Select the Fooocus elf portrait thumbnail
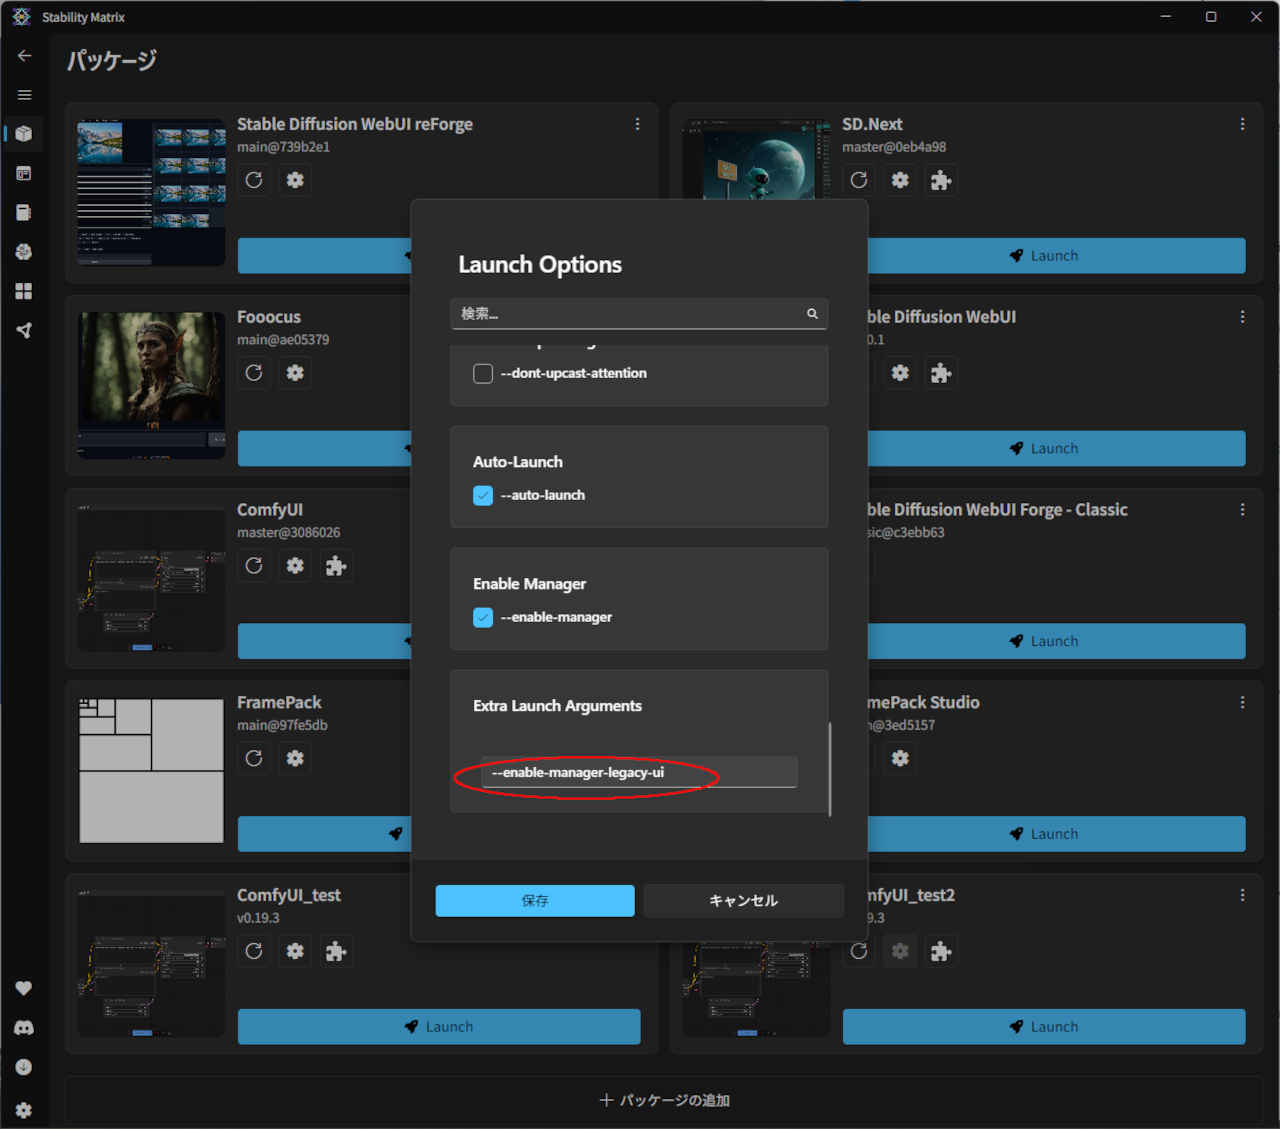 (151, 385)
